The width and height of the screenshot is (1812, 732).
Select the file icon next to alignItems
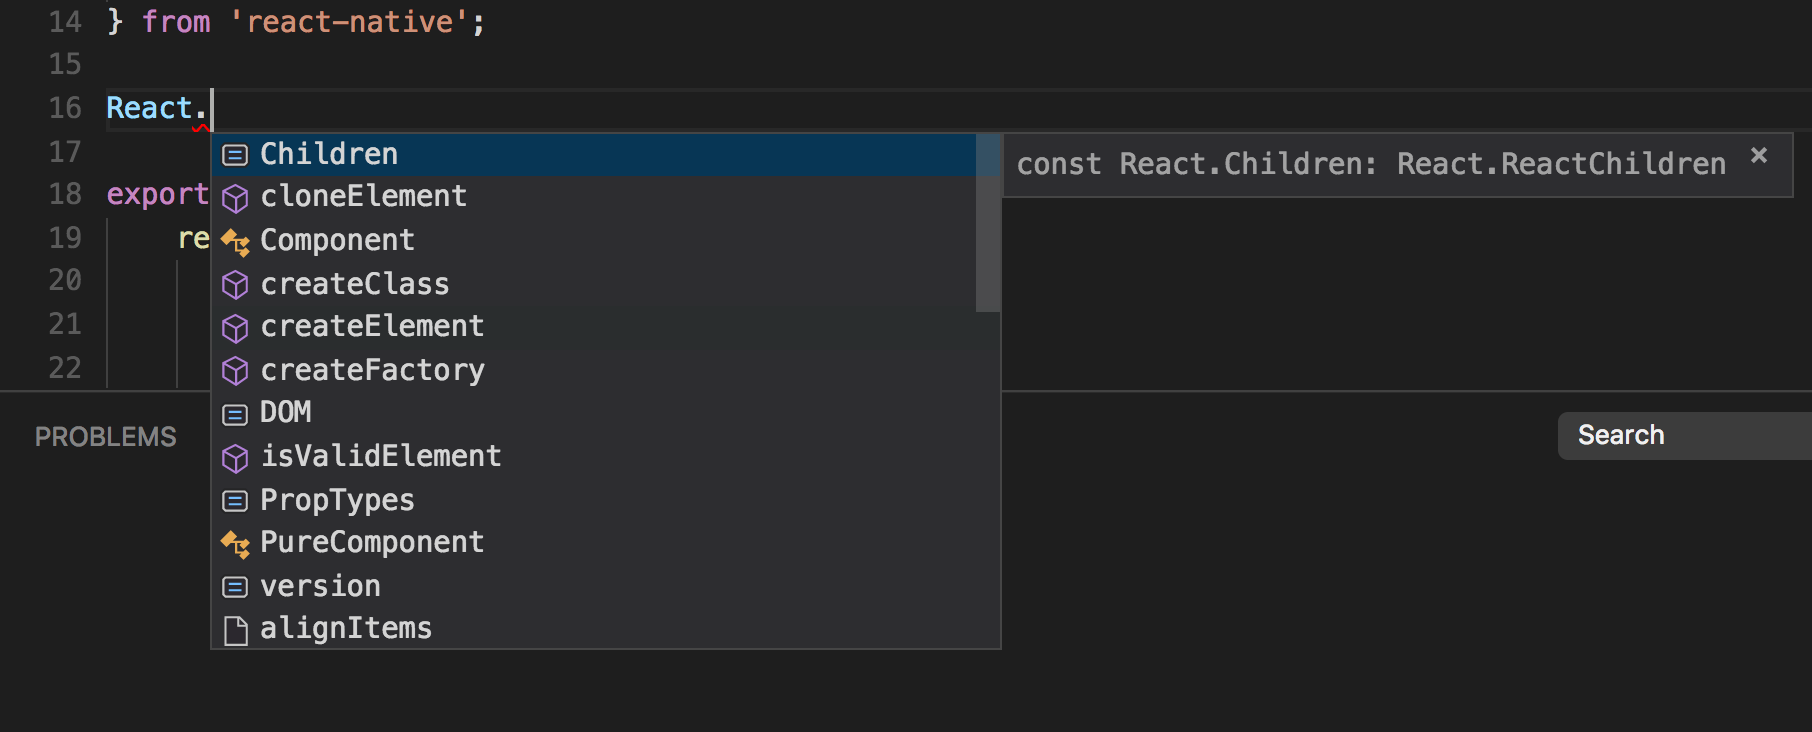235,629
